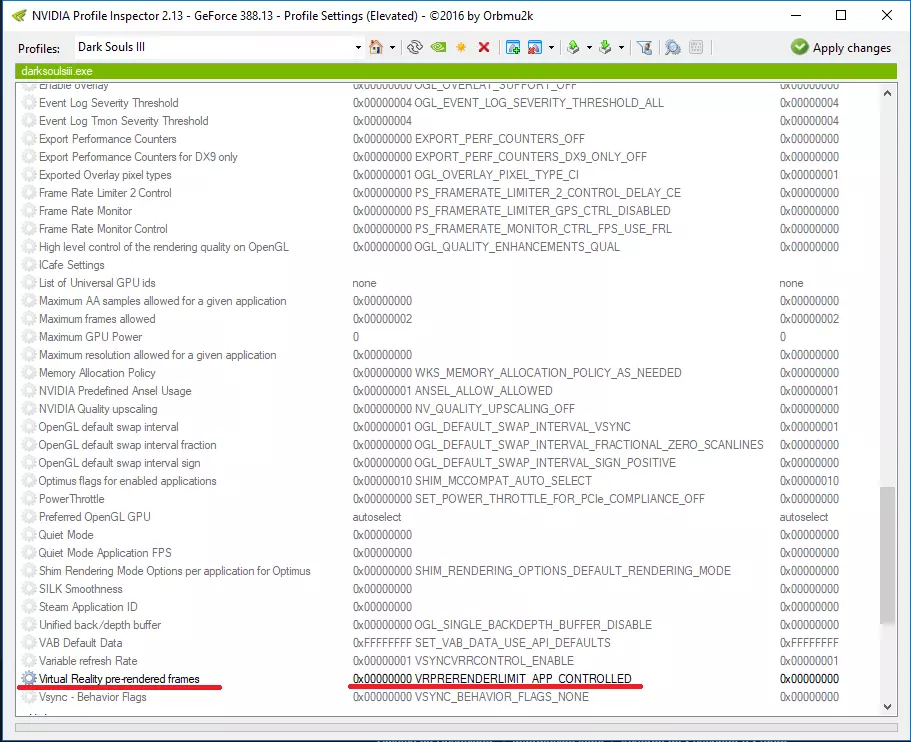Click the Apply changes button
This screenshot has width=911, height=742.
point(841,48)
